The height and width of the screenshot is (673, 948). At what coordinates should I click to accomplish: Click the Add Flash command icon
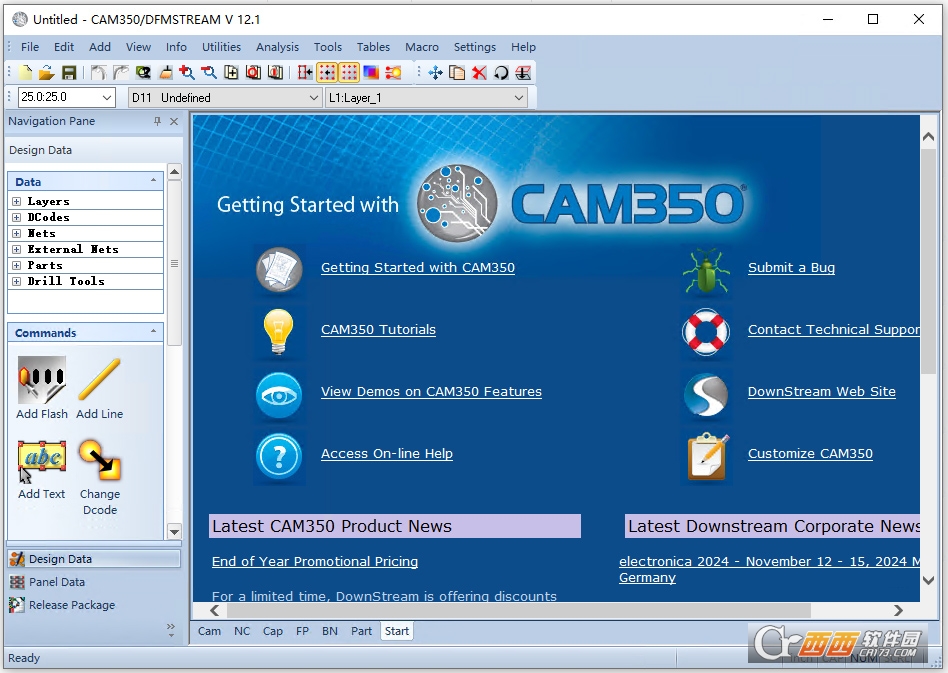click(x=42, y=380)
